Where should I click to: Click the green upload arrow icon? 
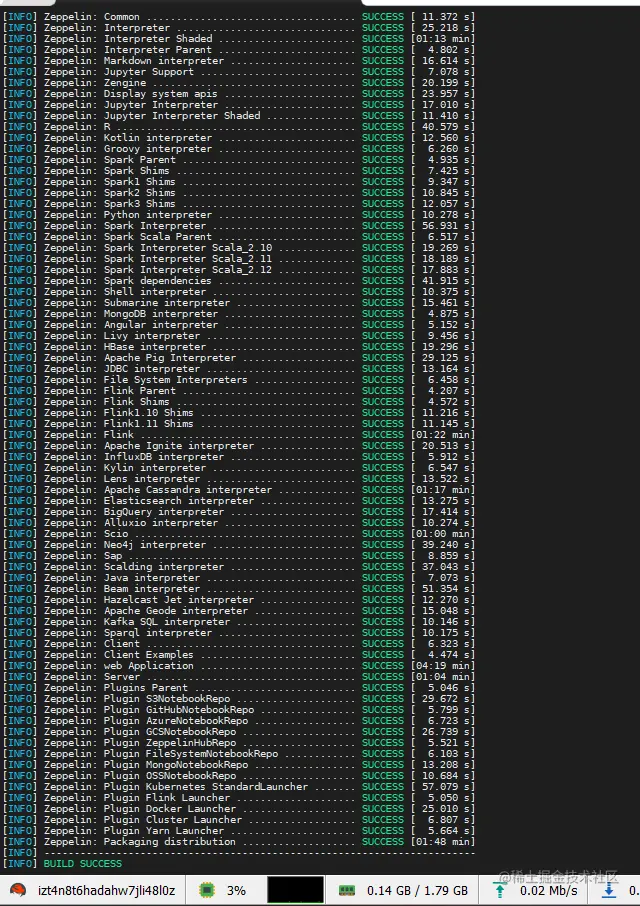[500, 891]
